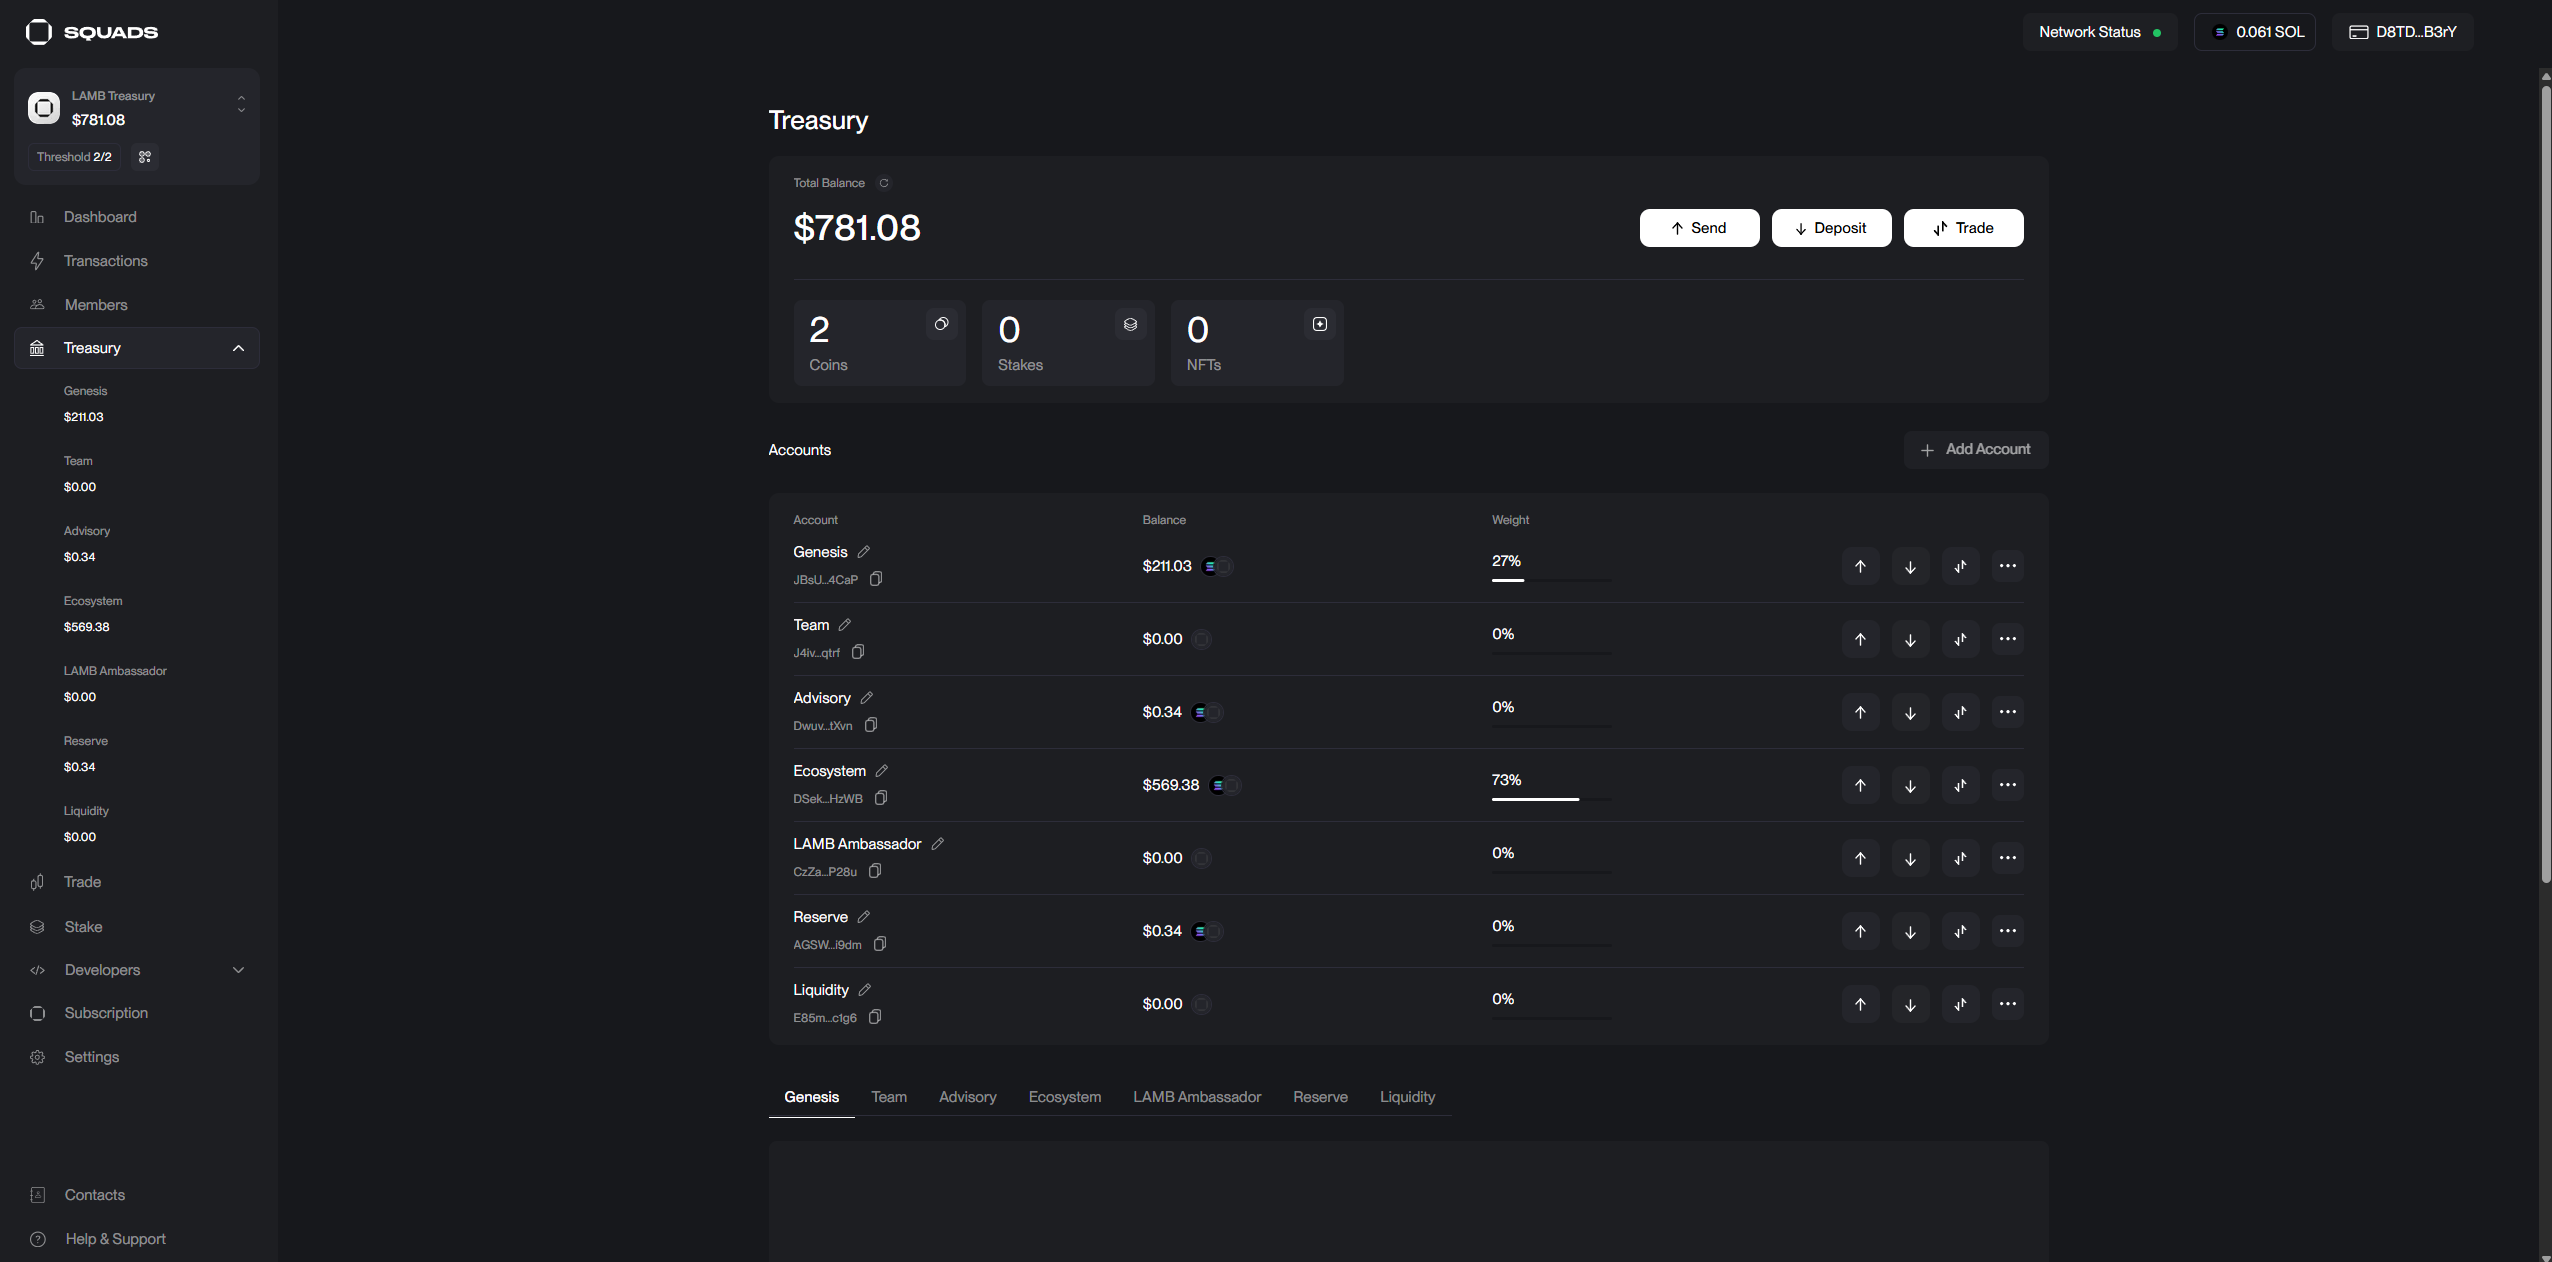2552x1262 pixels.
Task: Copy the J4iv..qtrf address
Action: [858, 652]
